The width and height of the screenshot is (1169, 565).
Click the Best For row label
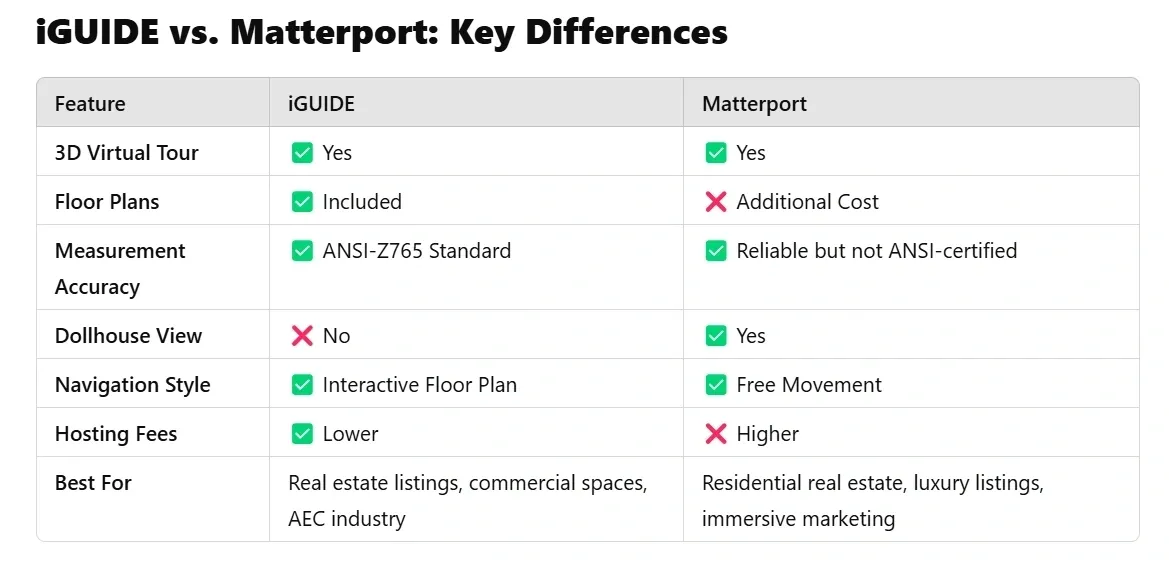(x=93, y=483)
